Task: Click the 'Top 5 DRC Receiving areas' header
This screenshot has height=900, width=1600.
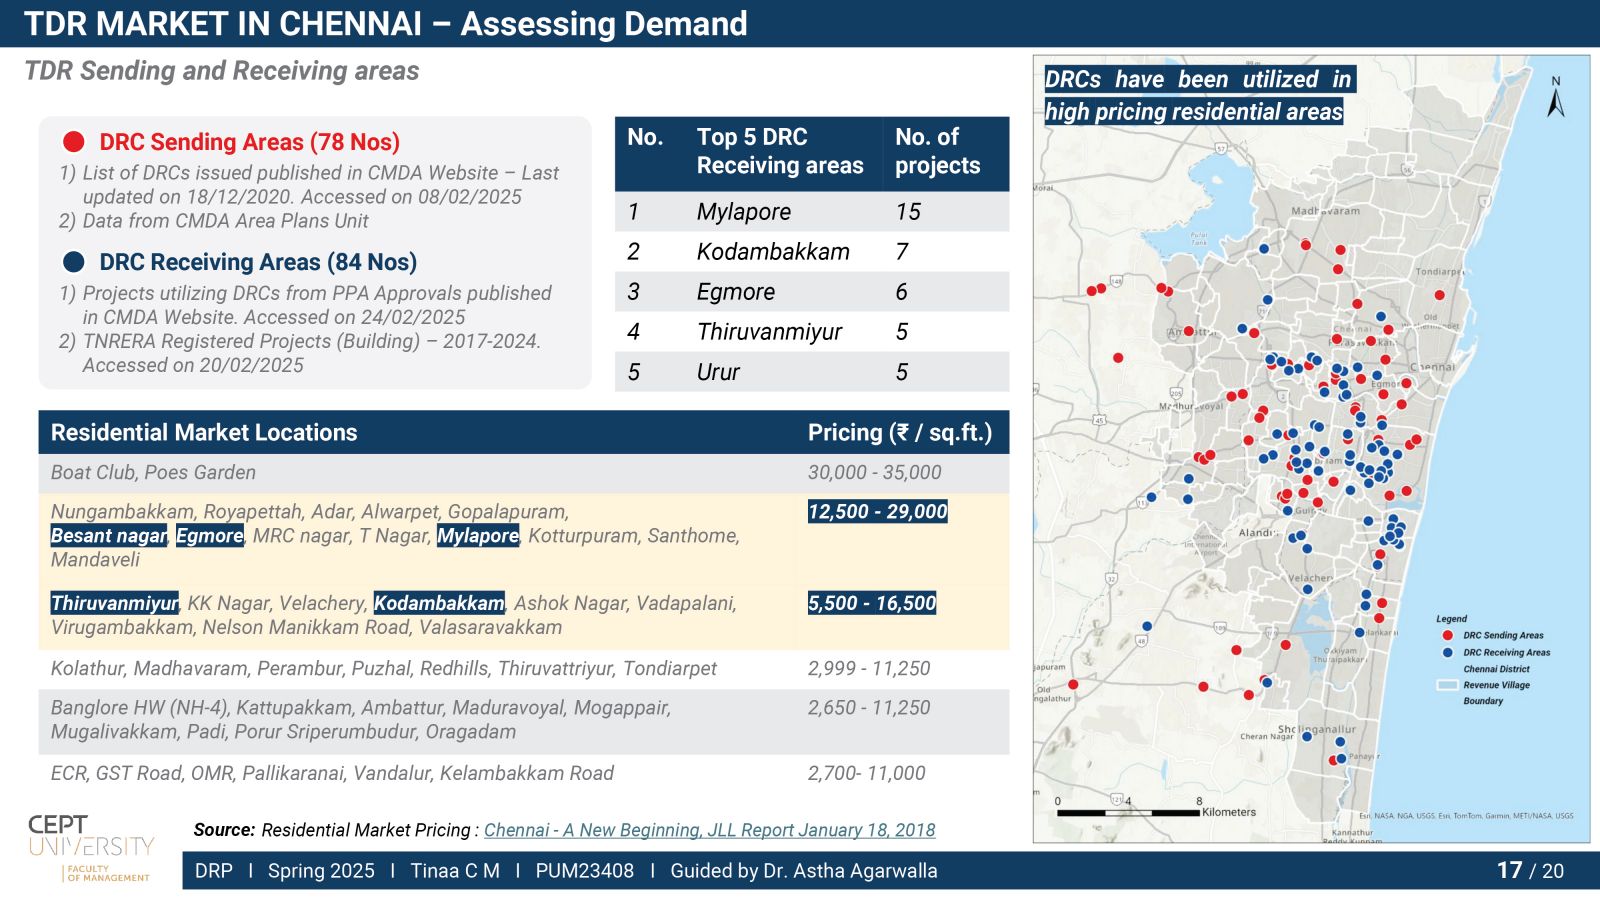Action: [x=780, y=151]
